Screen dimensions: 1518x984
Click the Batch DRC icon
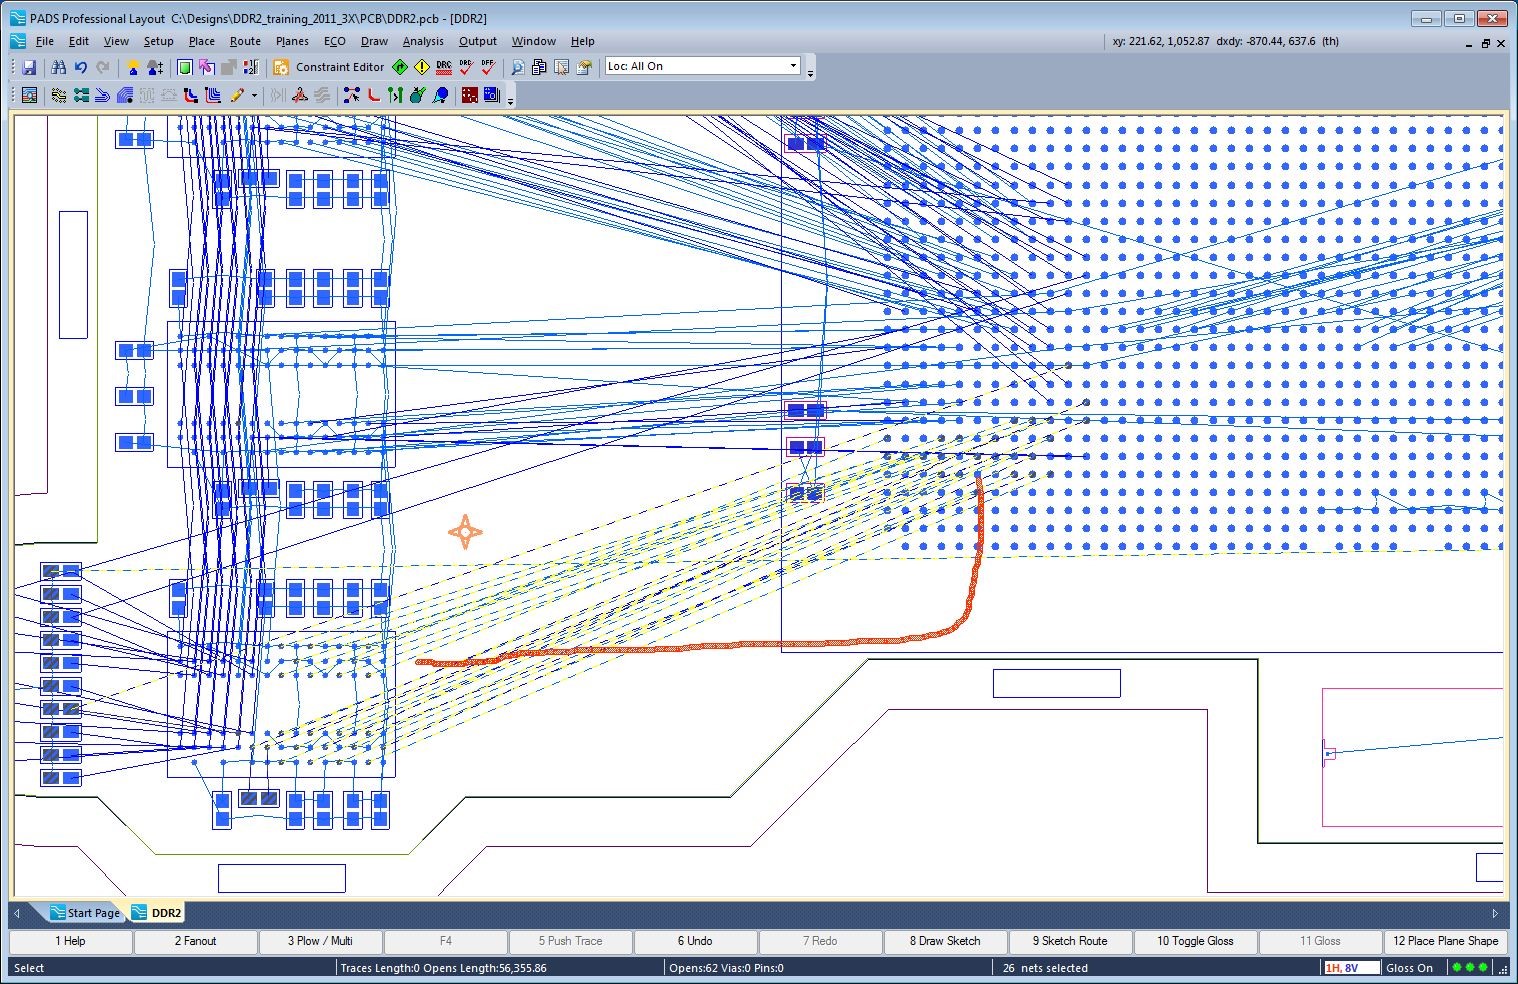(444, 67)
